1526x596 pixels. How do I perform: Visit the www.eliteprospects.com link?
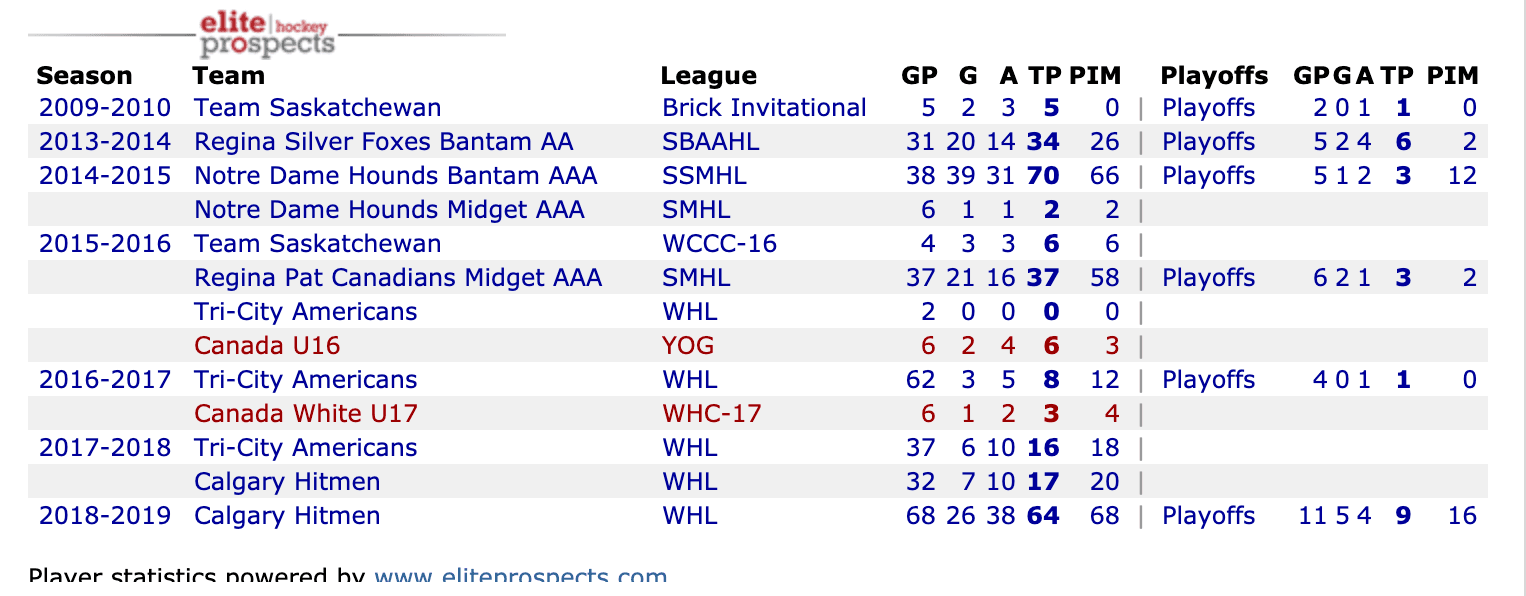click(520, 578)
